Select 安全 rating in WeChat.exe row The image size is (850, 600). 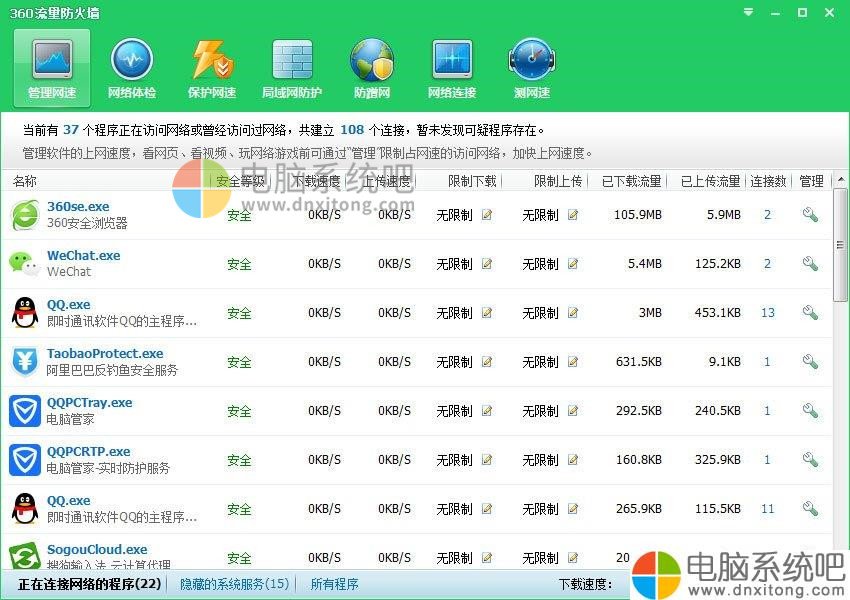[239, 264]
